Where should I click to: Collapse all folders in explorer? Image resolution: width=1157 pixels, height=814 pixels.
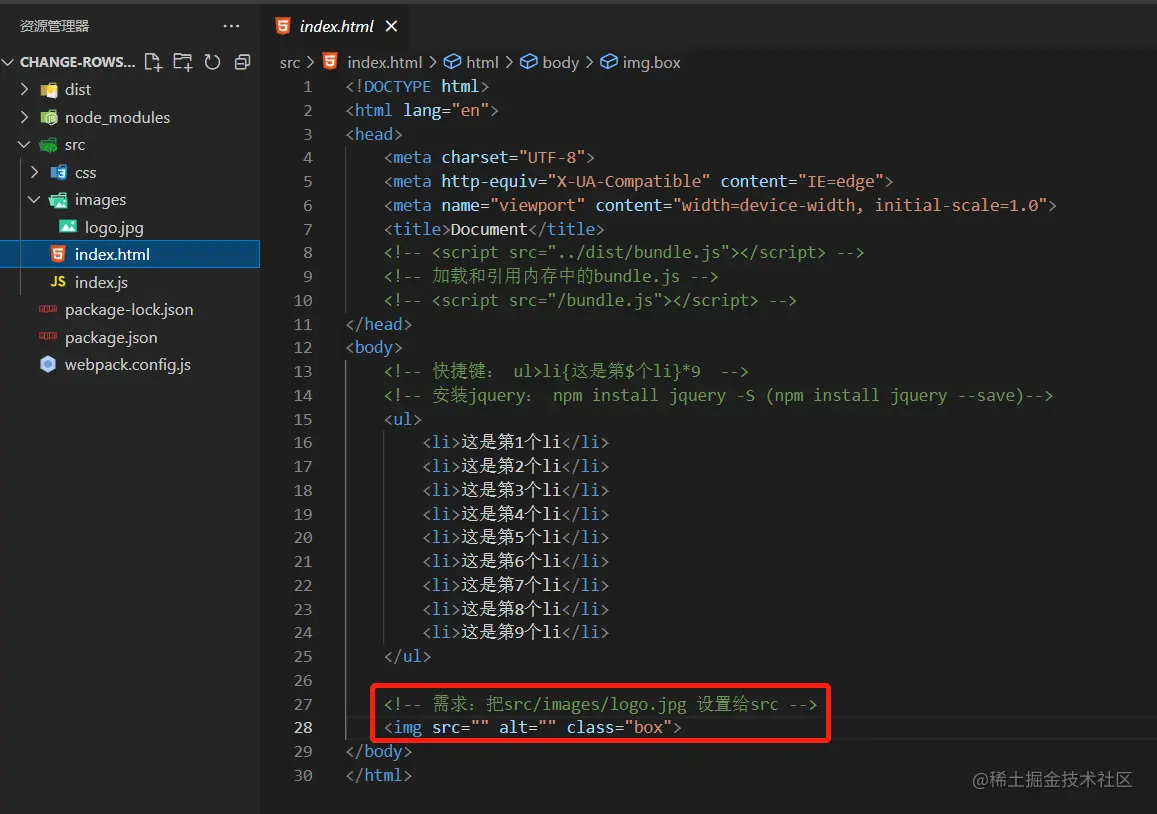[x=242, y=62]
